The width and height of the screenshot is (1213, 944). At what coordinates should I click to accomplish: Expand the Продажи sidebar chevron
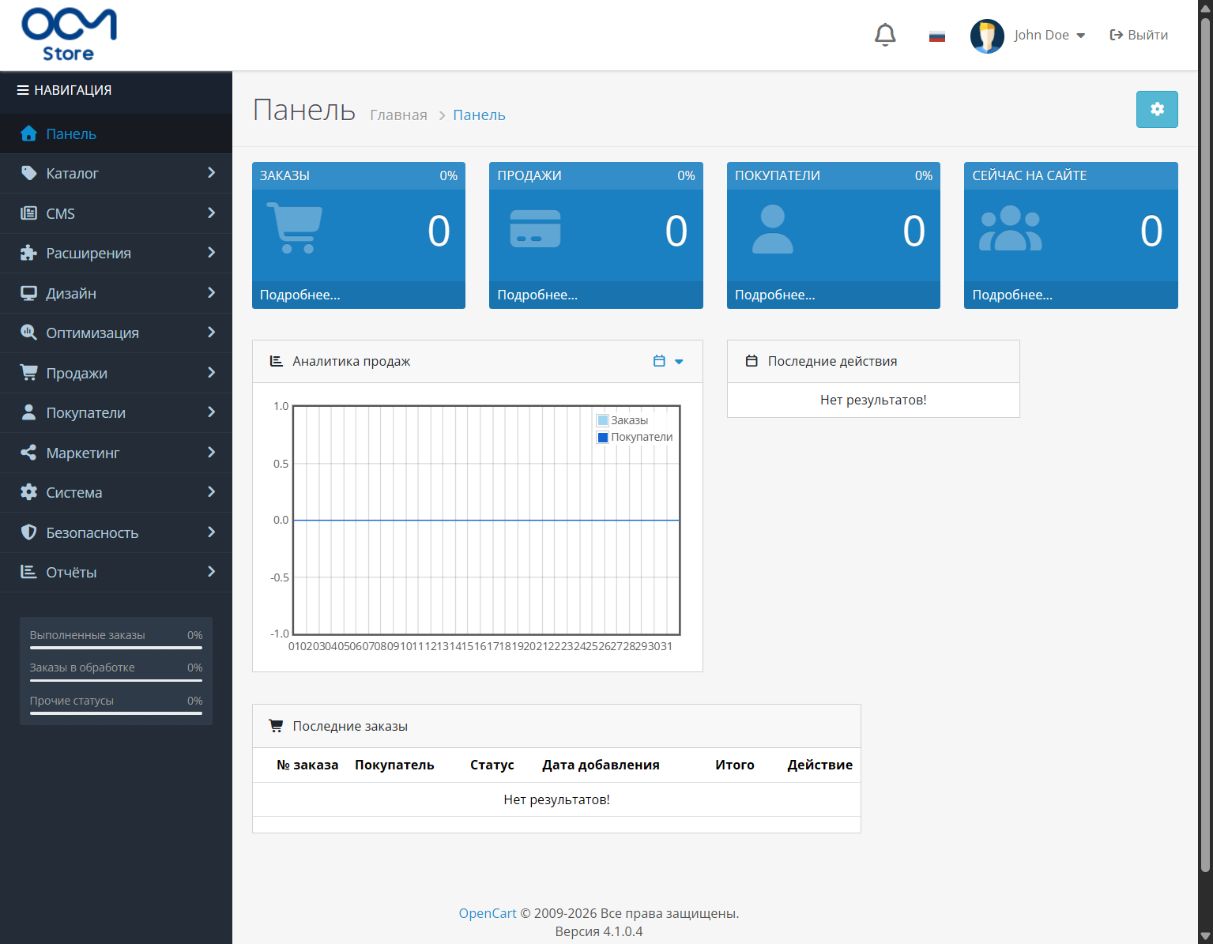tap(211, 373)
